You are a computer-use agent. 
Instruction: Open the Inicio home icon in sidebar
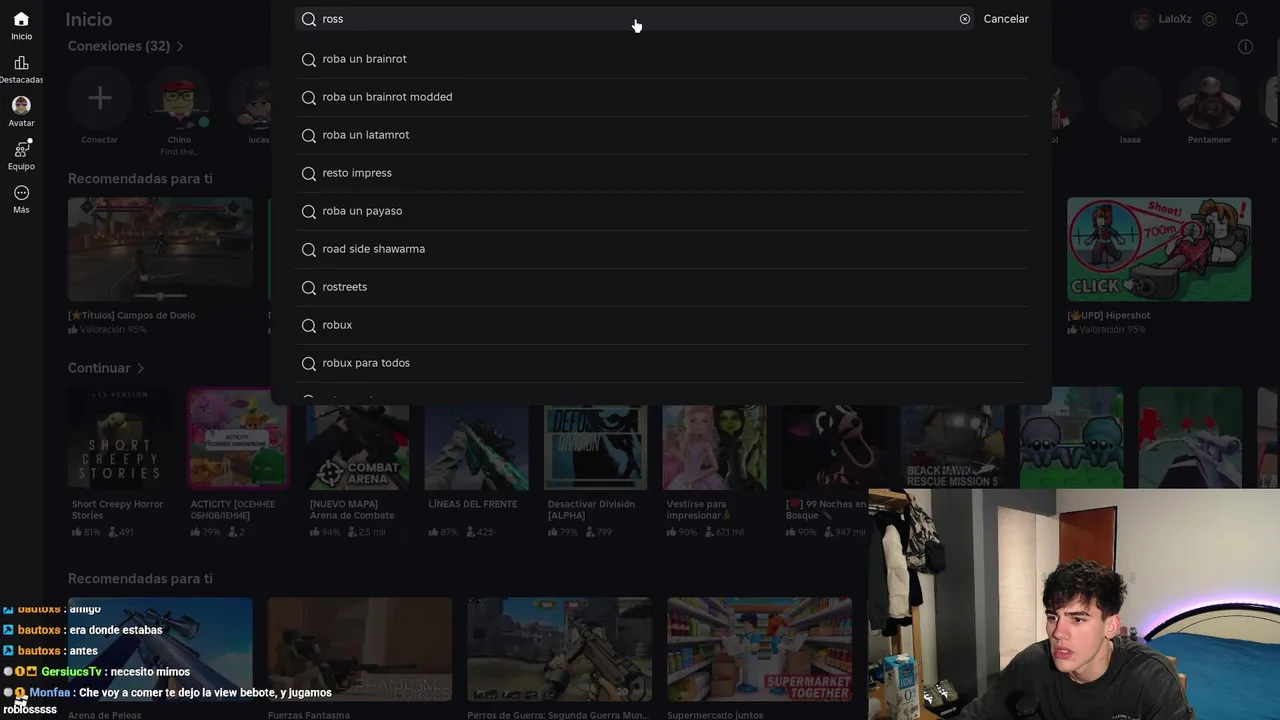coord(21,19)
